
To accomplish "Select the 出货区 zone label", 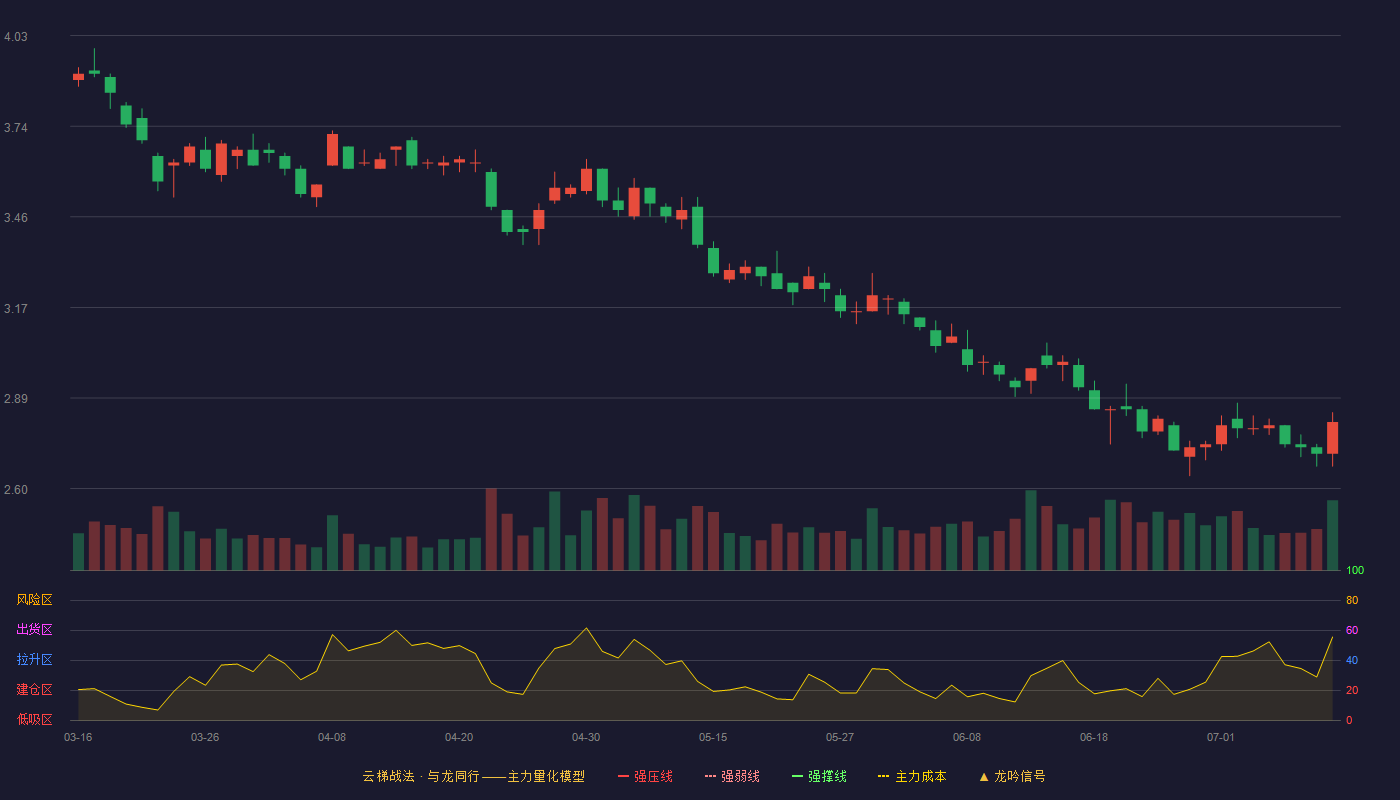I will click(x=34, y=630).
